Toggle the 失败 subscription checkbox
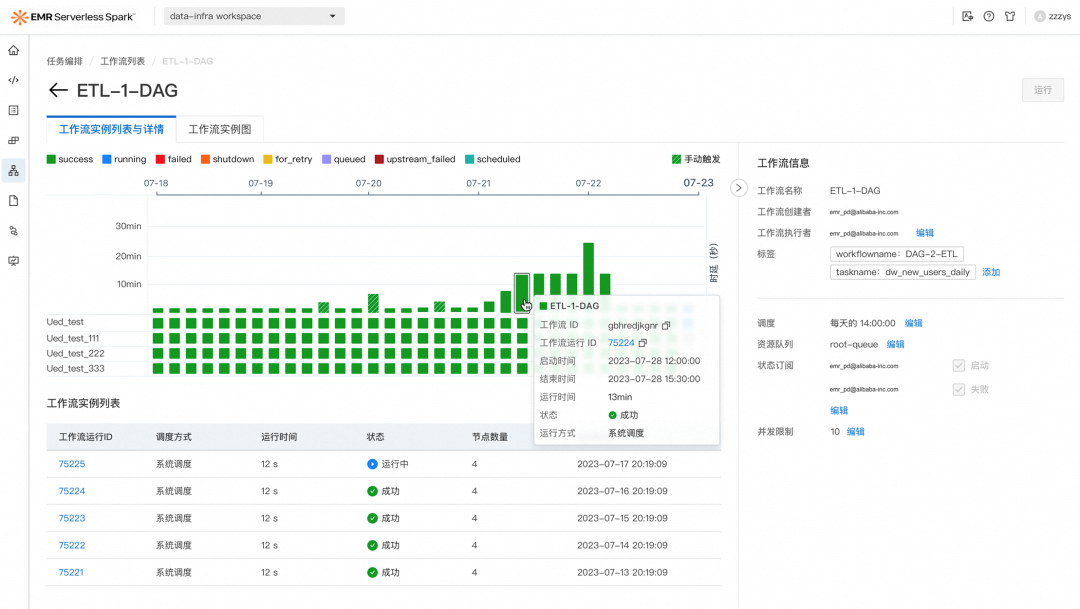The height and width of the screenshot is (609, 1080). tap(959, 389)
